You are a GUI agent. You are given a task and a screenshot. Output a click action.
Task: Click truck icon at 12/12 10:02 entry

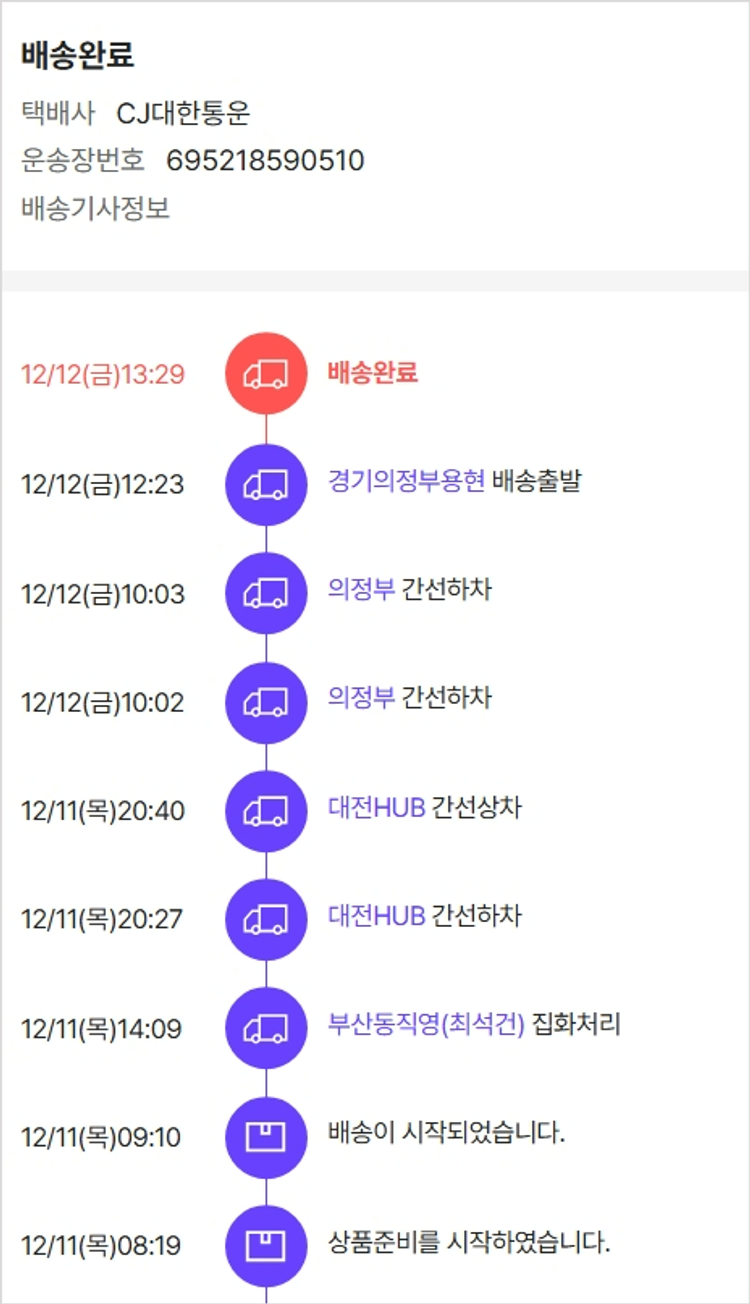pos(266,702)
